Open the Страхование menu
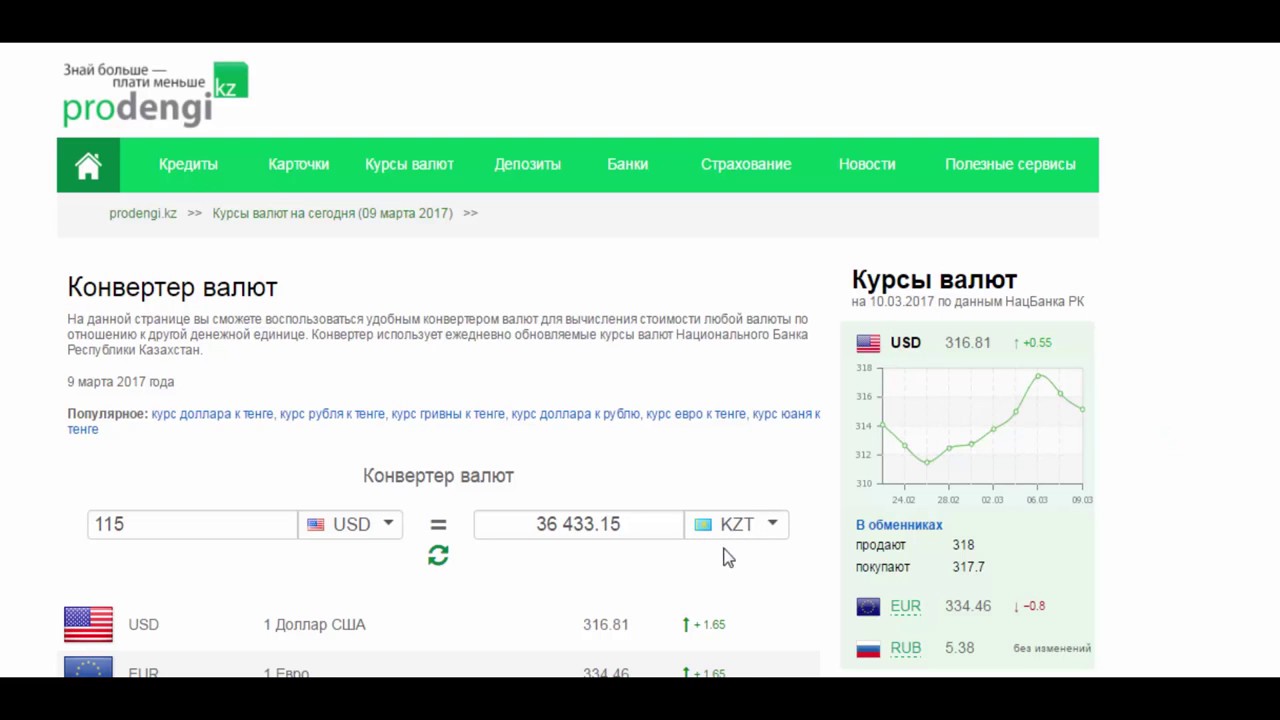This screenshot has width=1280, height=720. tap(746, 164)
